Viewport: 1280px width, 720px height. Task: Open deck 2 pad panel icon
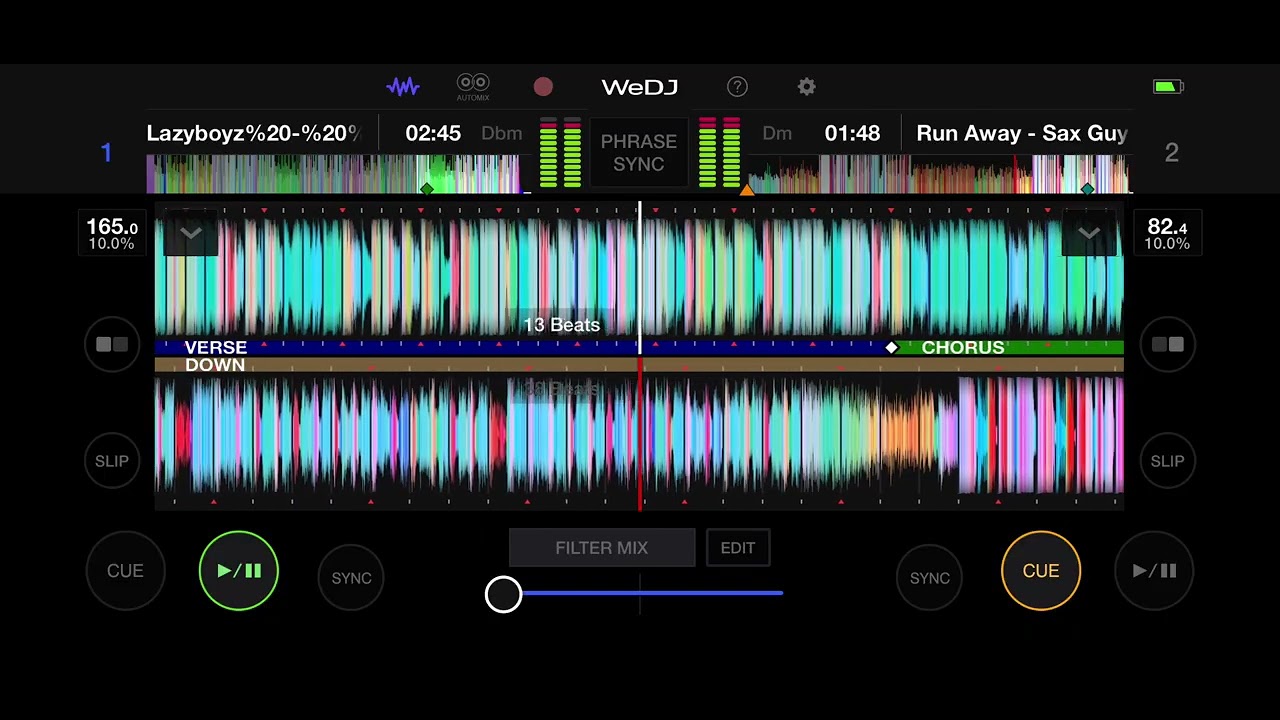click(1168, 344)
